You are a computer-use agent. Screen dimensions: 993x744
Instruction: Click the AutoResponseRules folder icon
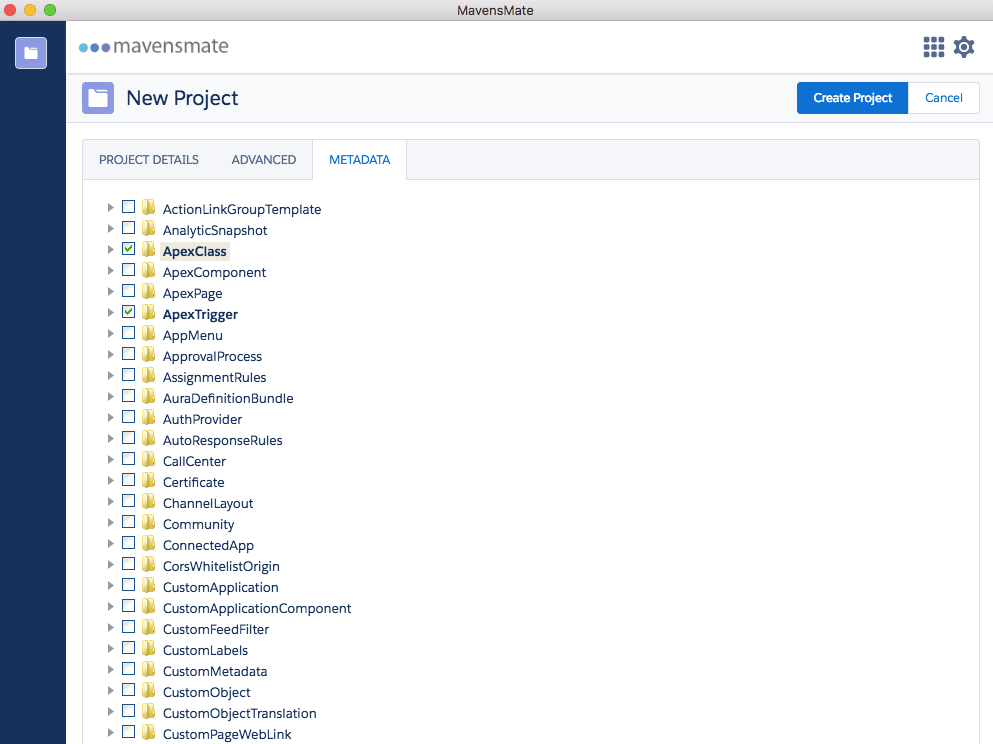(x=148, y=438)
